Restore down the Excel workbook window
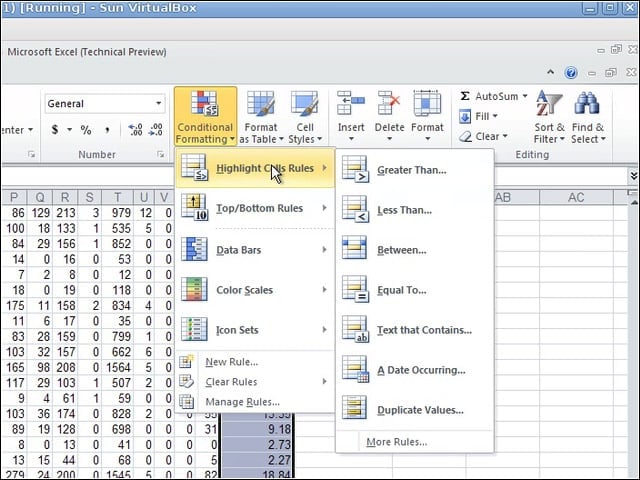This screenshot has height=480, width=640. 611,73
